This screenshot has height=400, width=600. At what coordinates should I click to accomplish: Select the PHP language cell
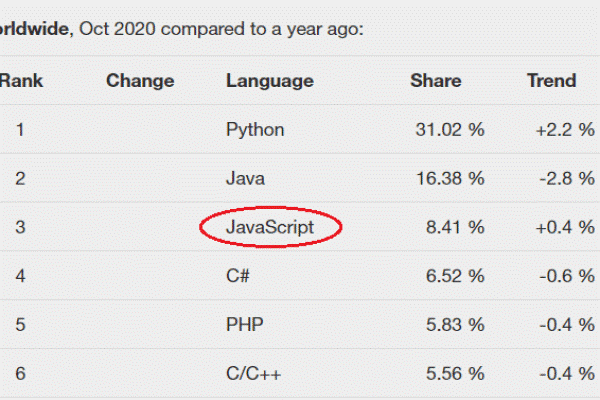tap(245, 325)
